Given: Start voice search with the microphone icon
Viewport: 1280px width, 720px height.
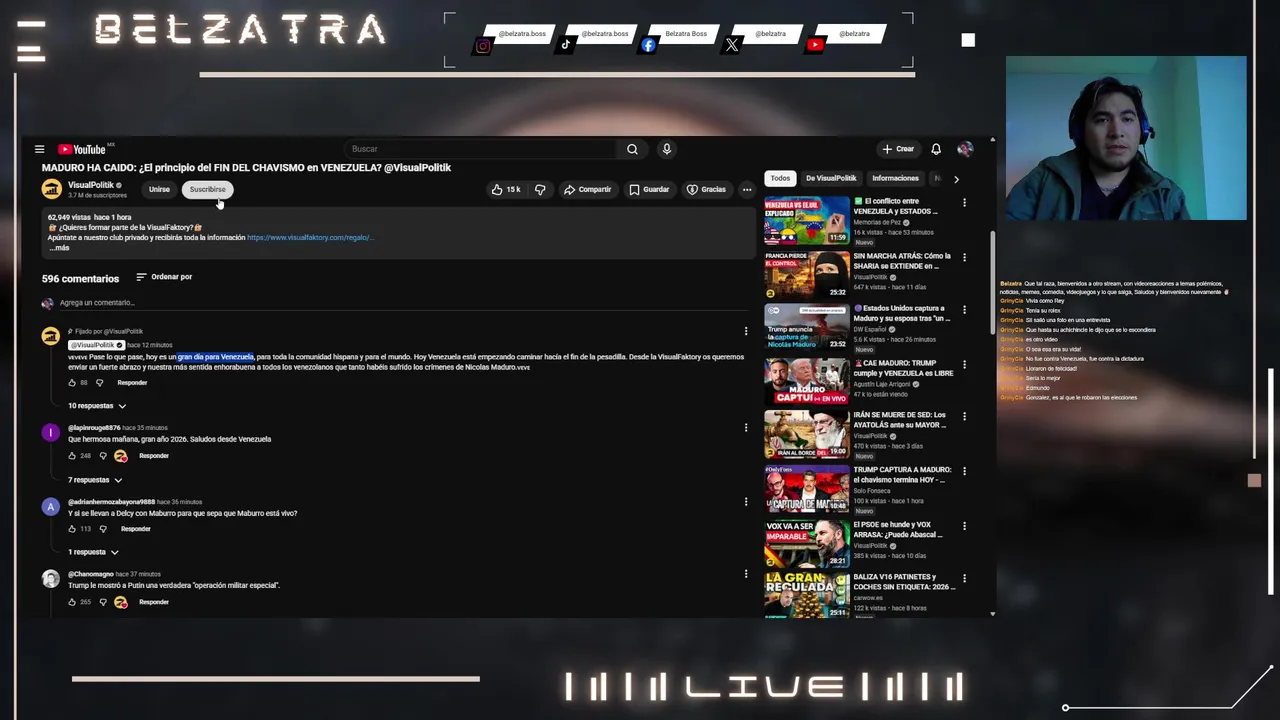Looking at the screenshot, I should point(666,149).
